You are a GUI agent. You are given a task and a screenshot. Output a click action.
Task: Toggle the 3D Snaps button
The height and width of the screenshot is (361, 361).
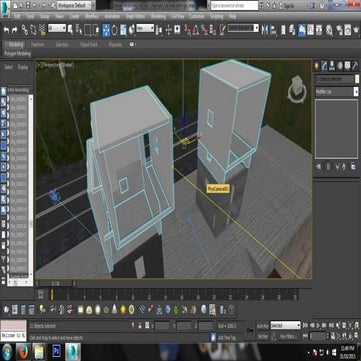(x=187, y=30)
